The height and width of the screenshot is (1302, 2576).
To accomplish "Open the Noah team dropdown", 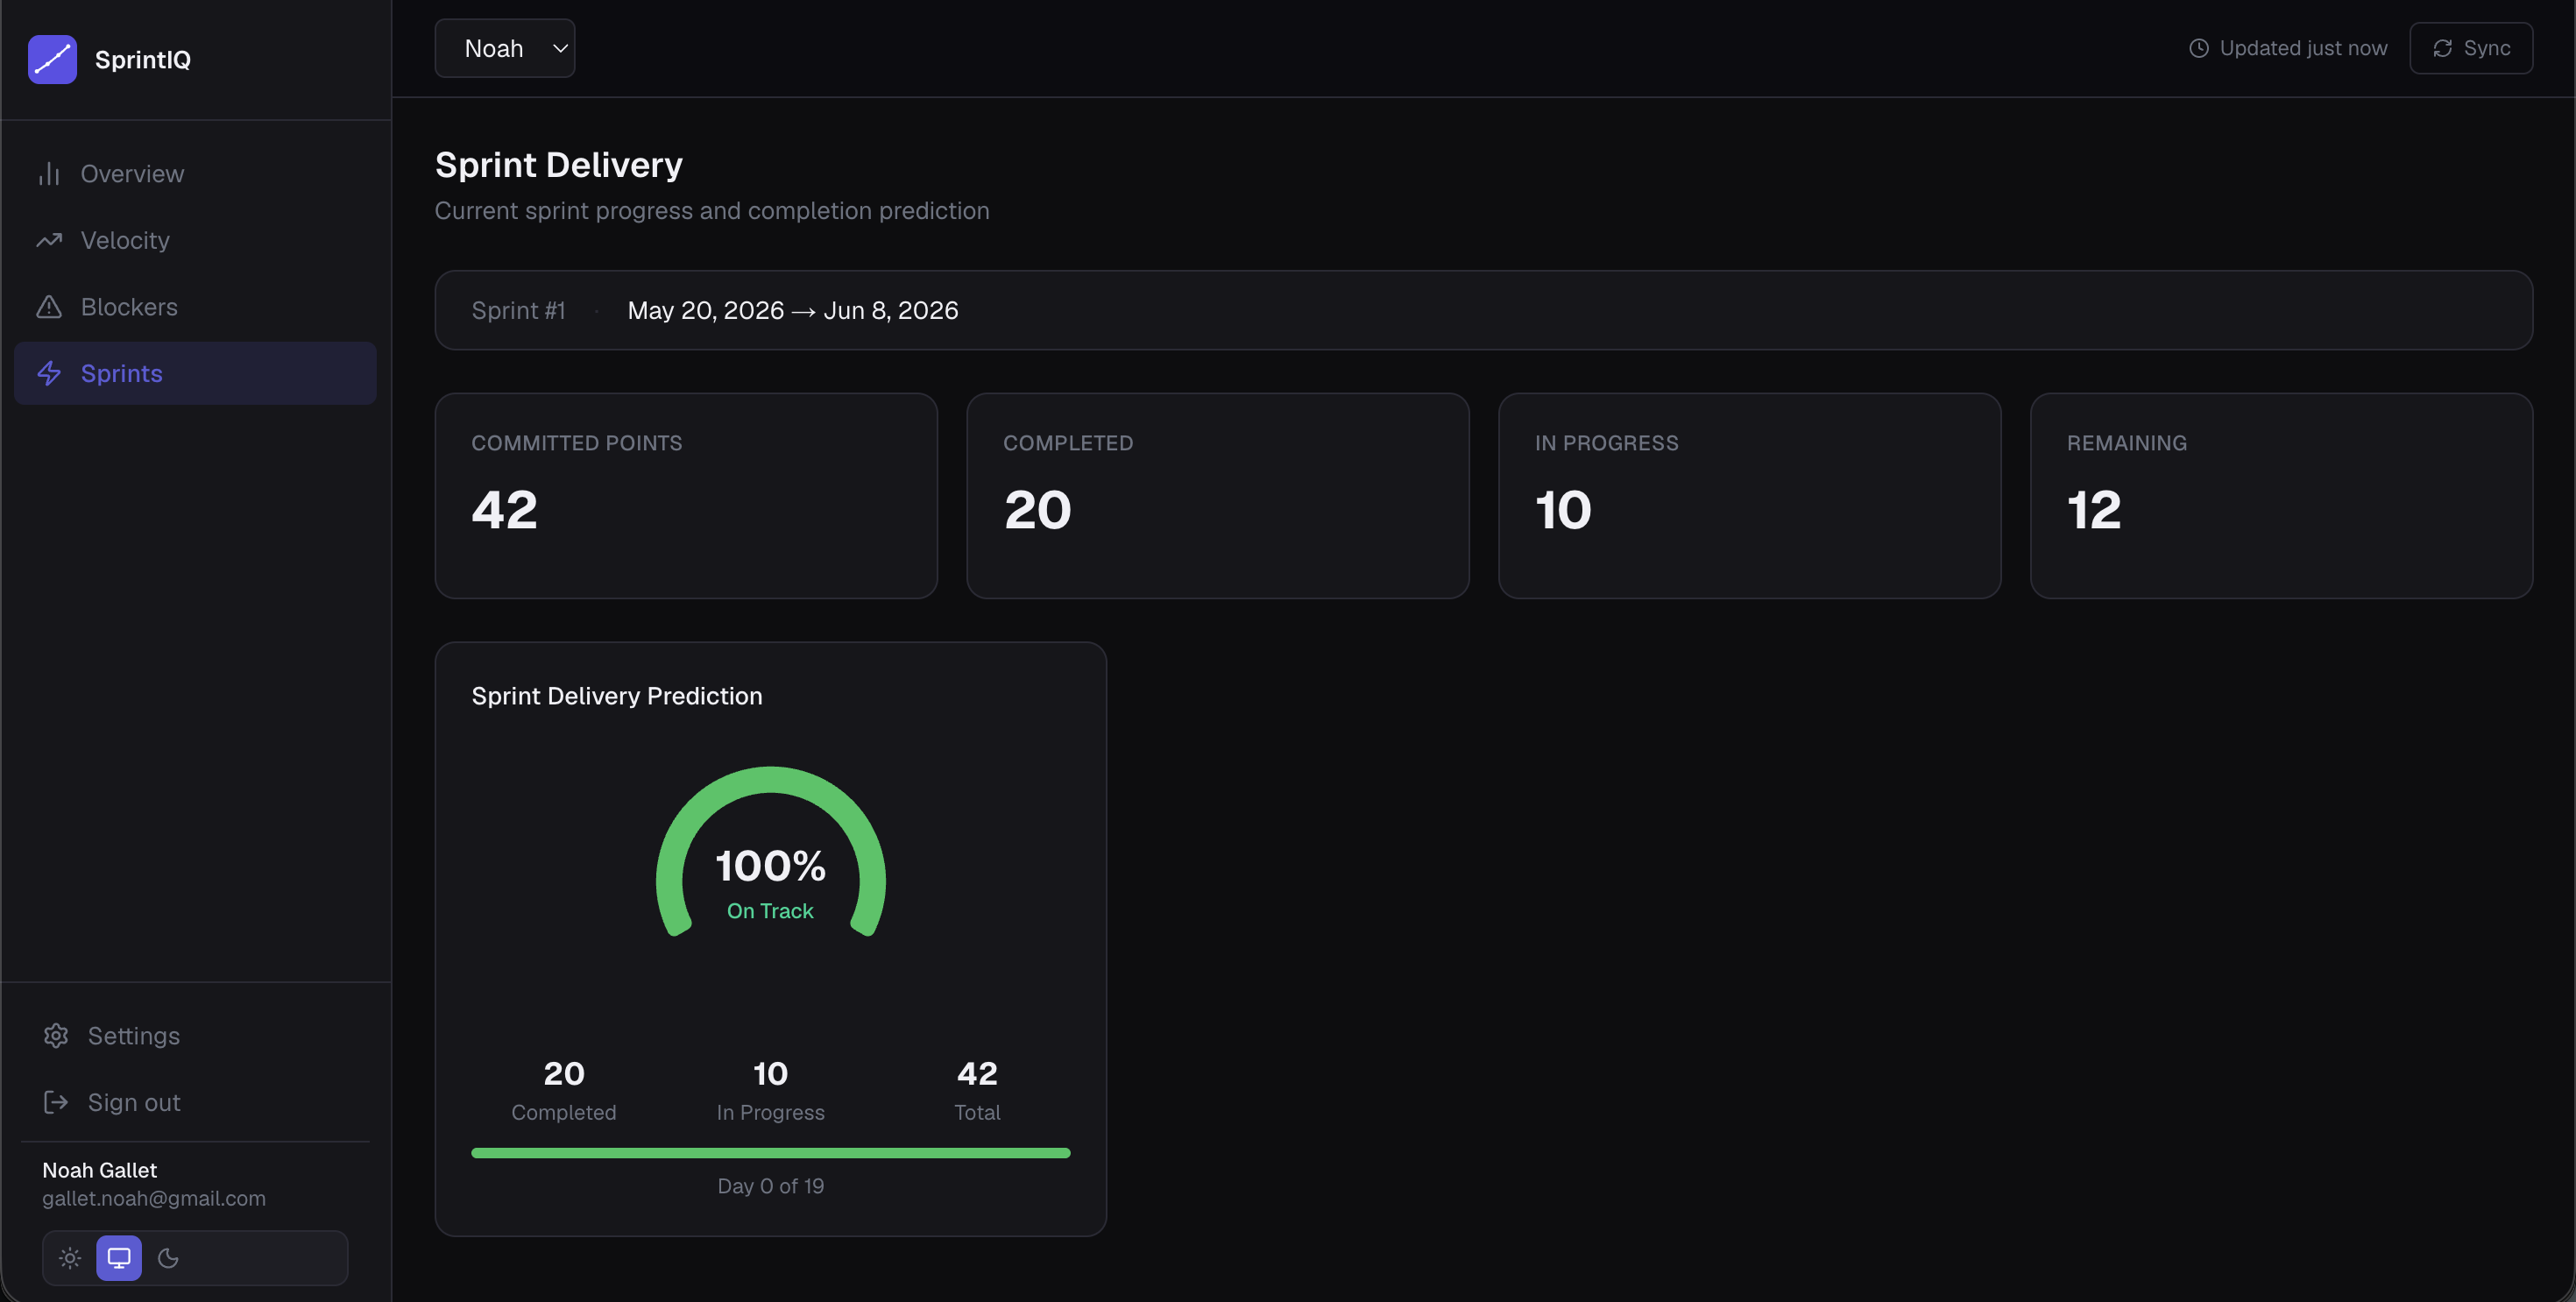I will 505,48.
